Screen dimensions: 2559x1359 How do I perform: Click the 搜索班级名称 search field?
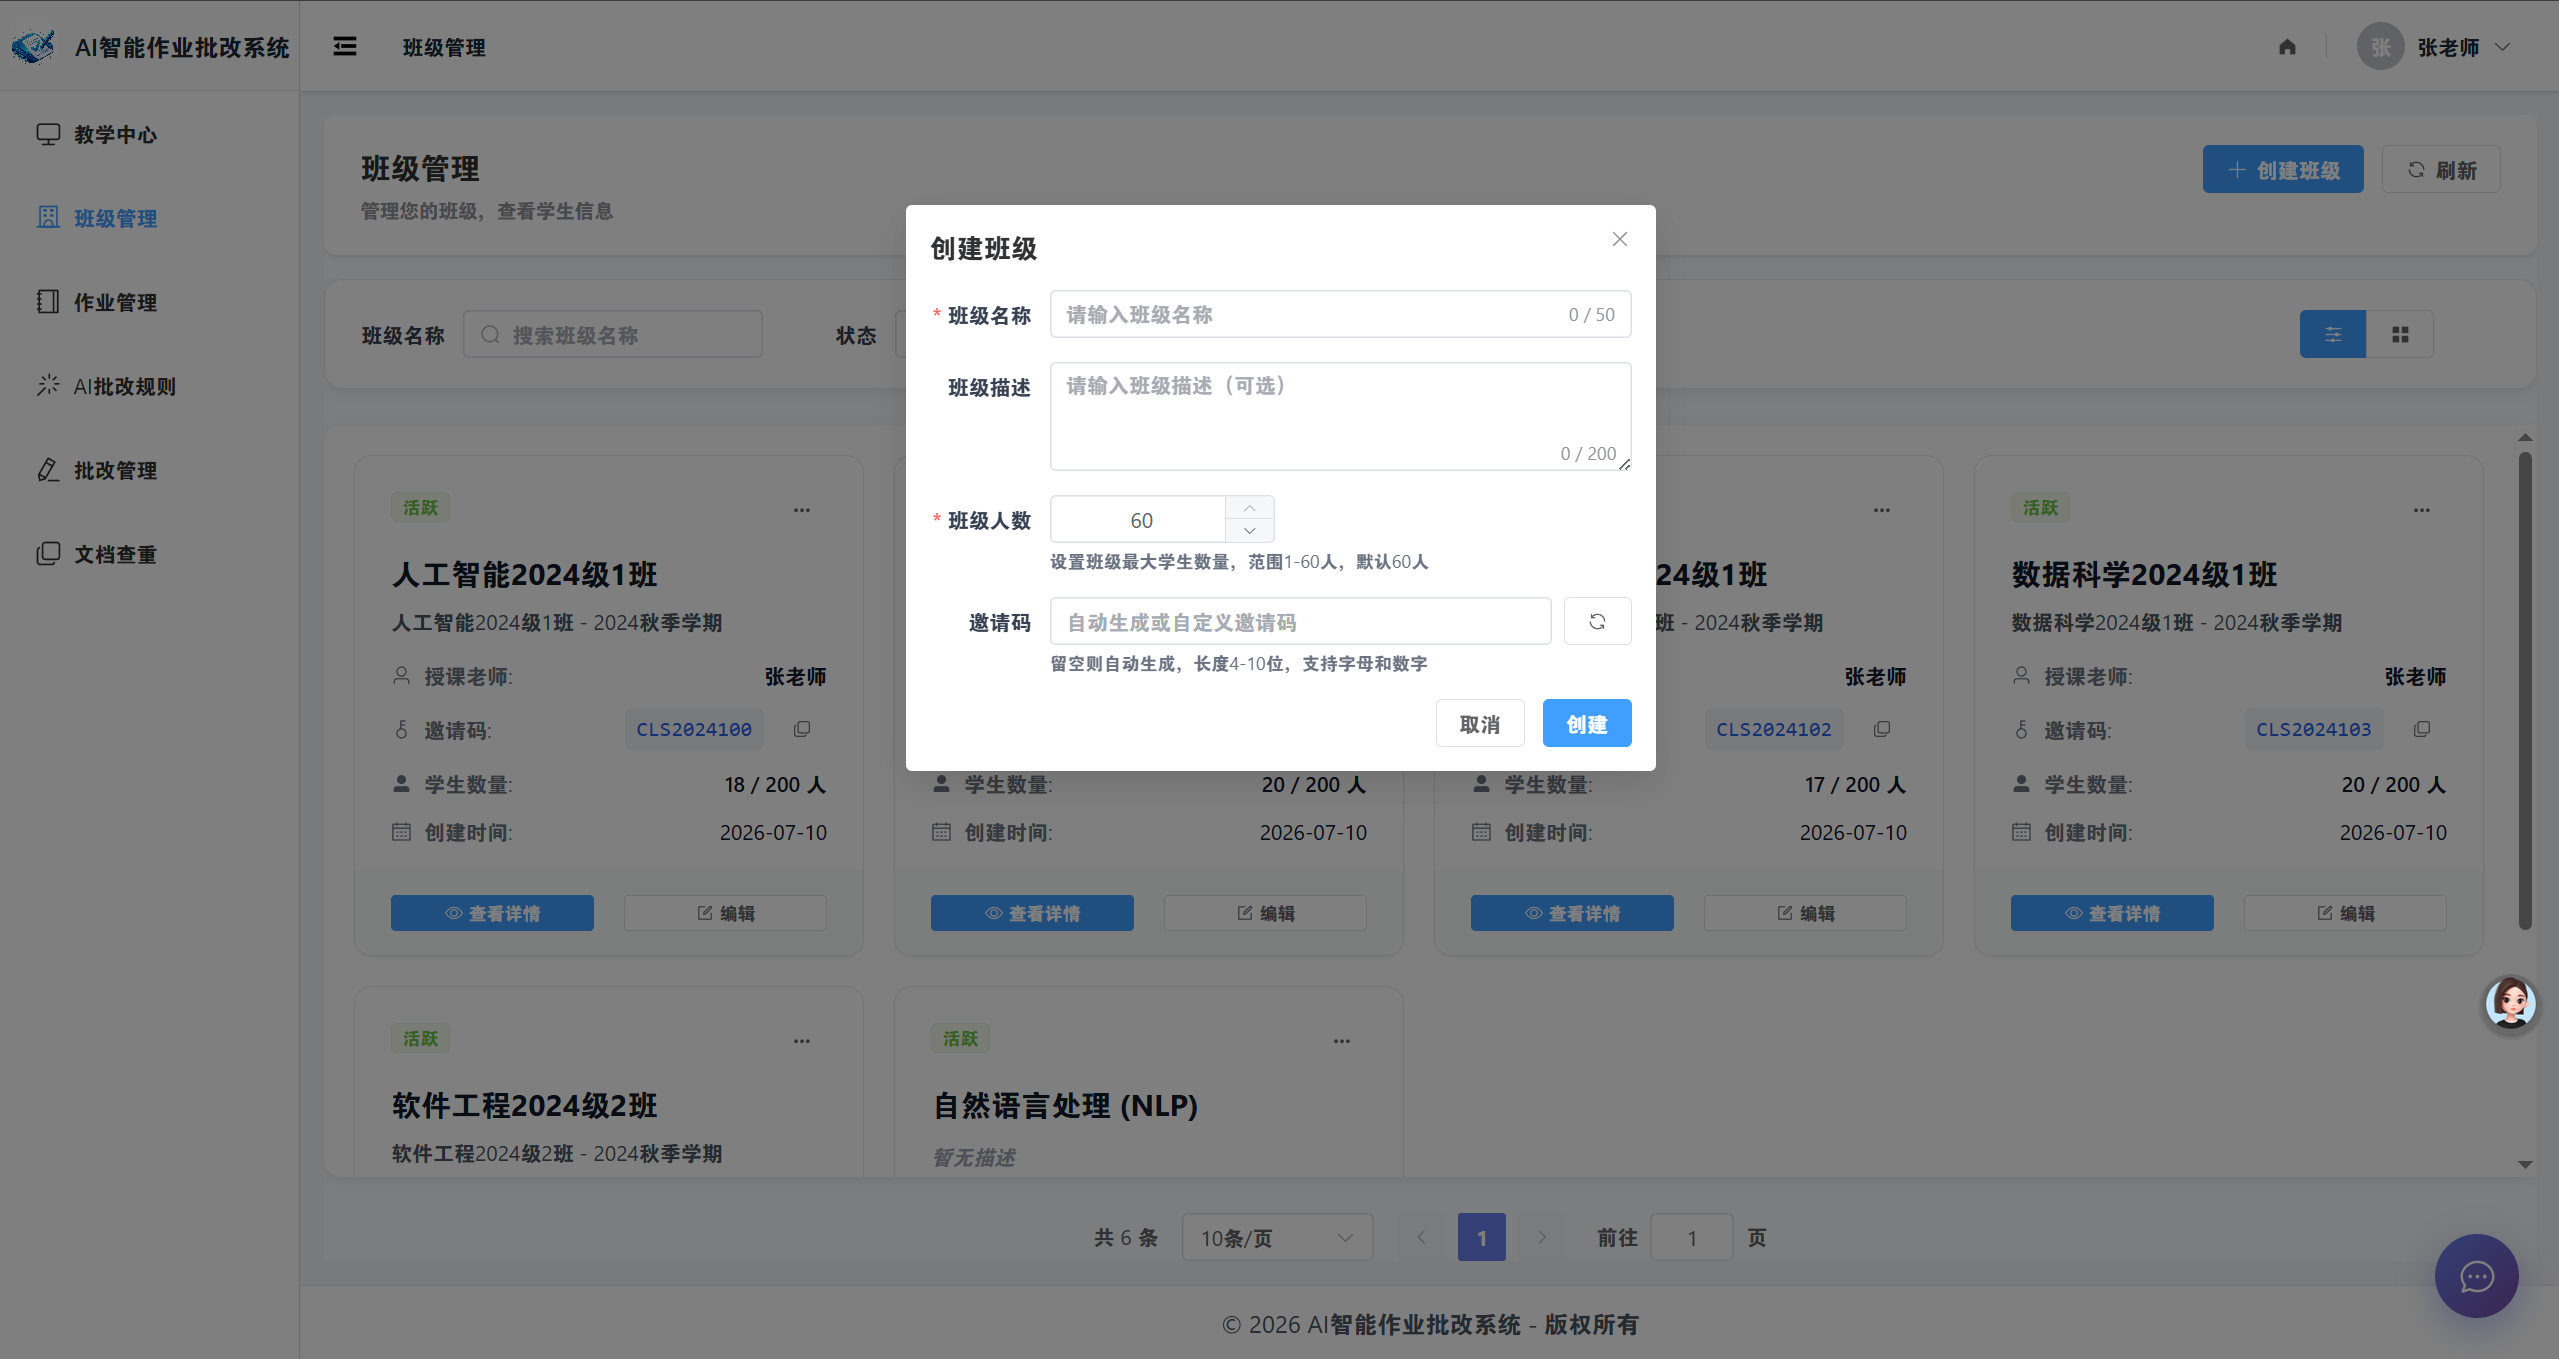click(613, 335)
